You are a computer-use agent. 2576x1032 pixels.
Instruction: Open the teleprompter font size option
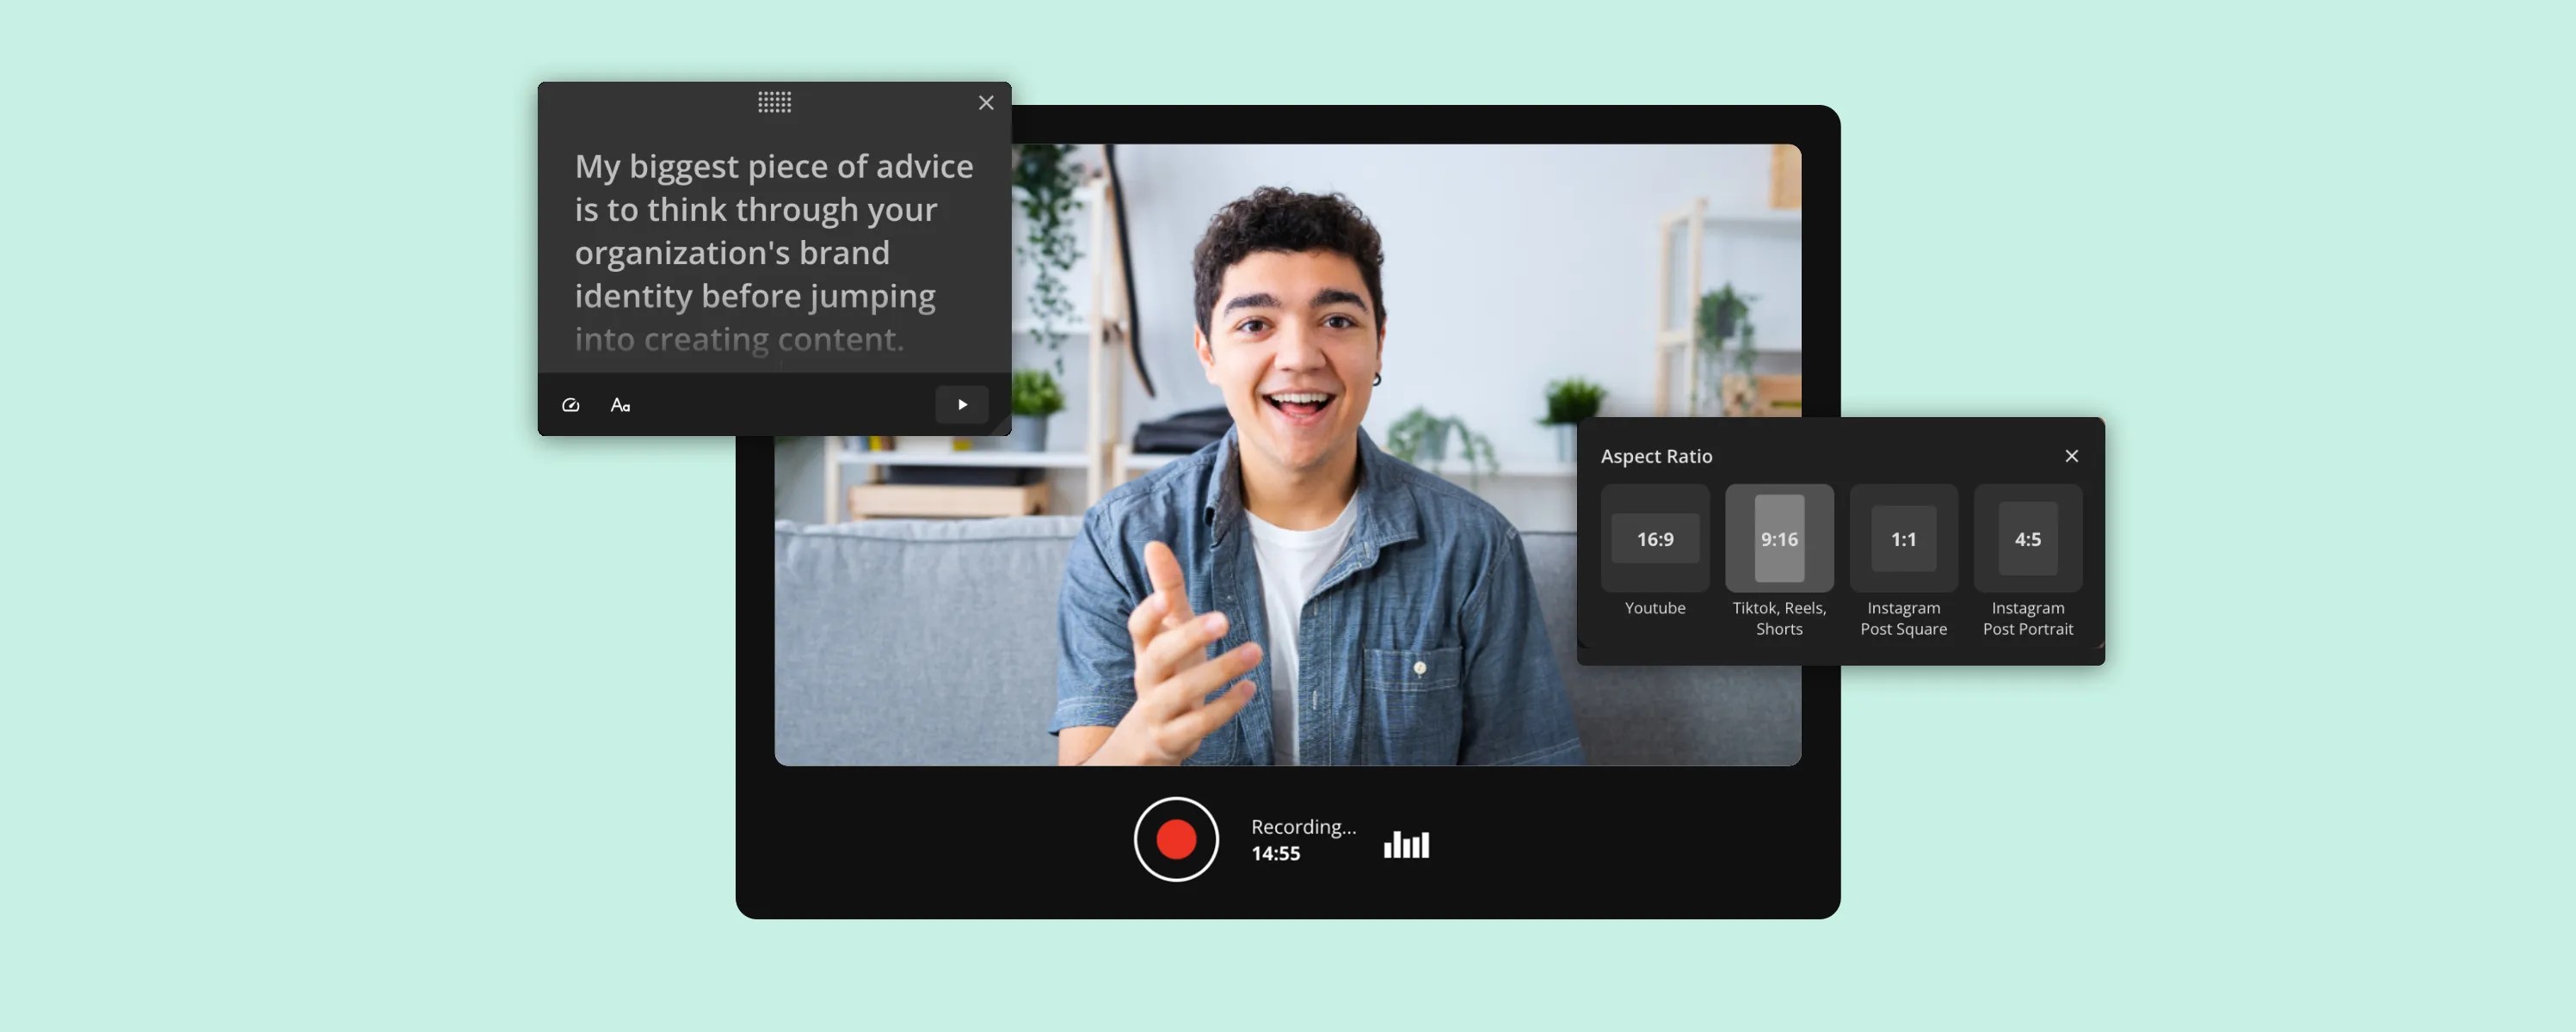(620, 405)
